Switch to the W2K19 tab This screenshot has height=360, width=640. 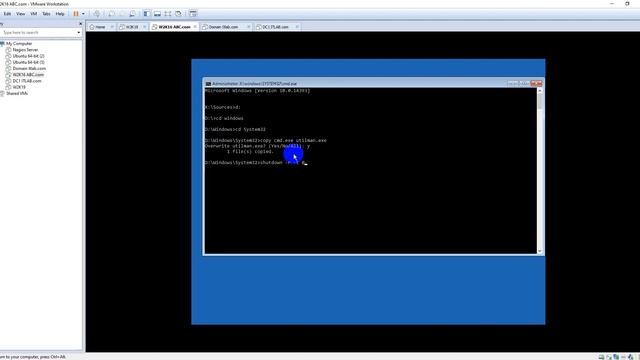coord(132,27)
